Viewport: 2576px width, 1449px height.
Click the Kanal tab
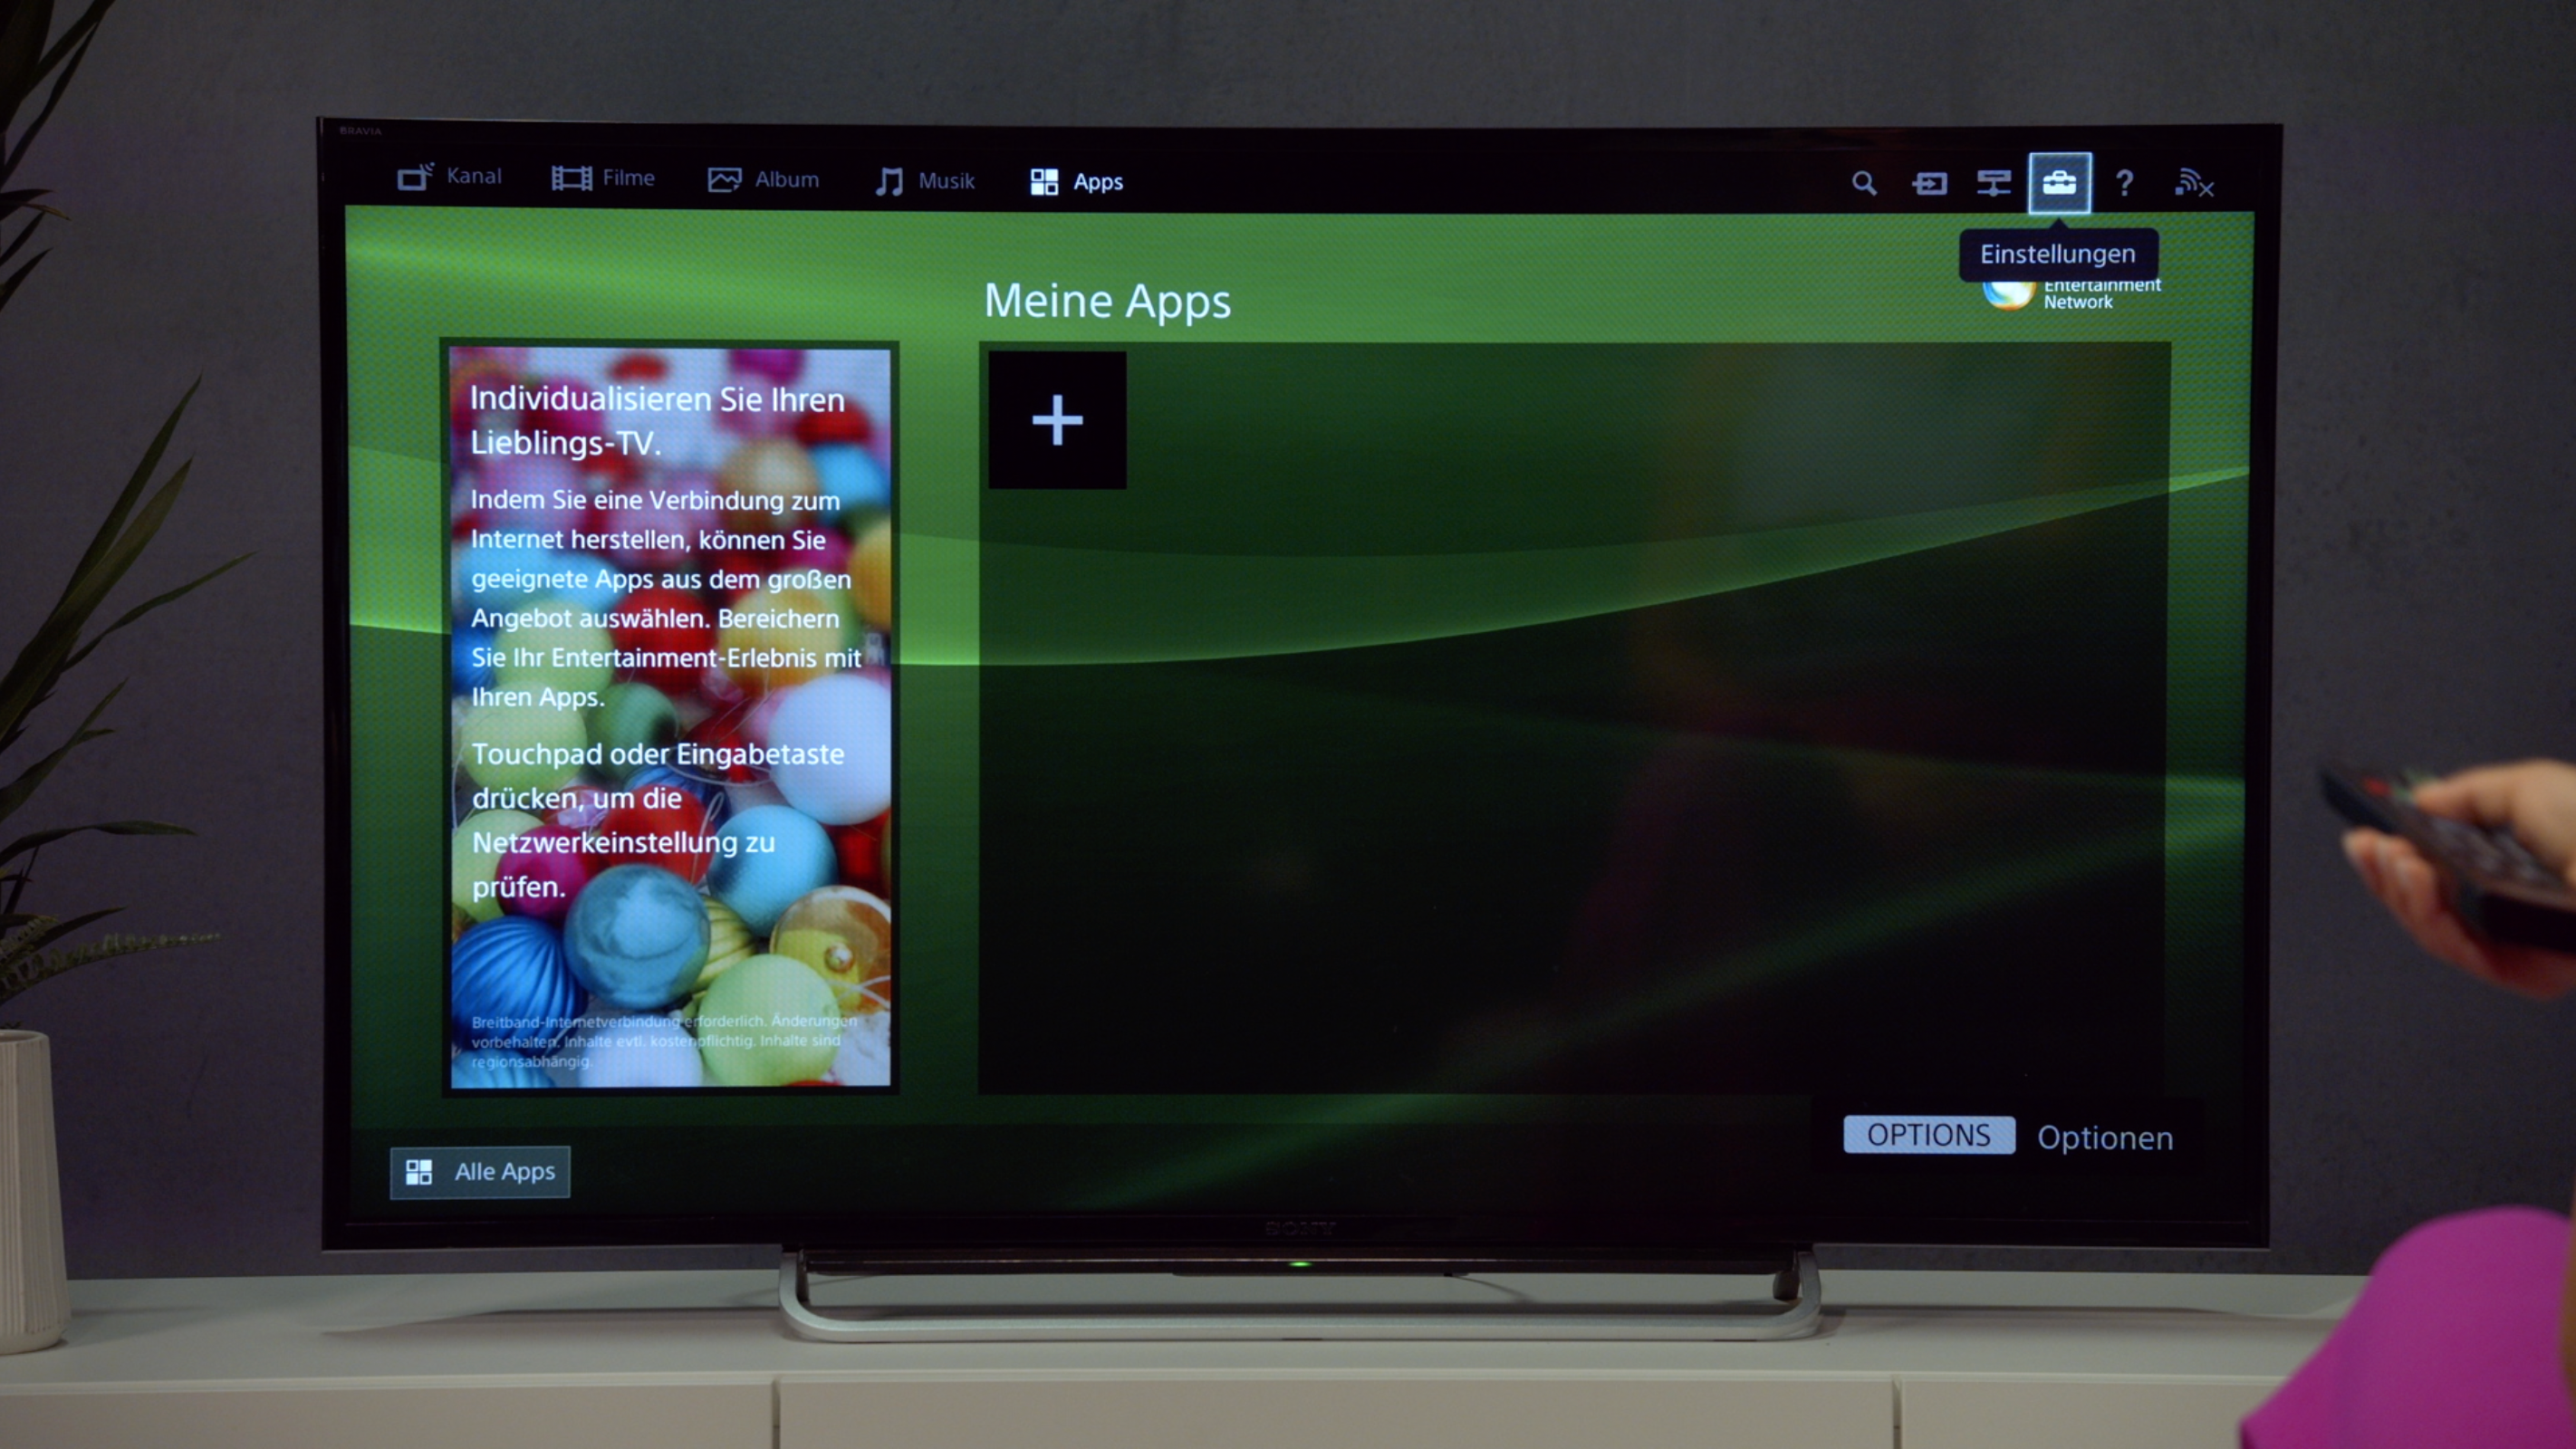[447, 180]
